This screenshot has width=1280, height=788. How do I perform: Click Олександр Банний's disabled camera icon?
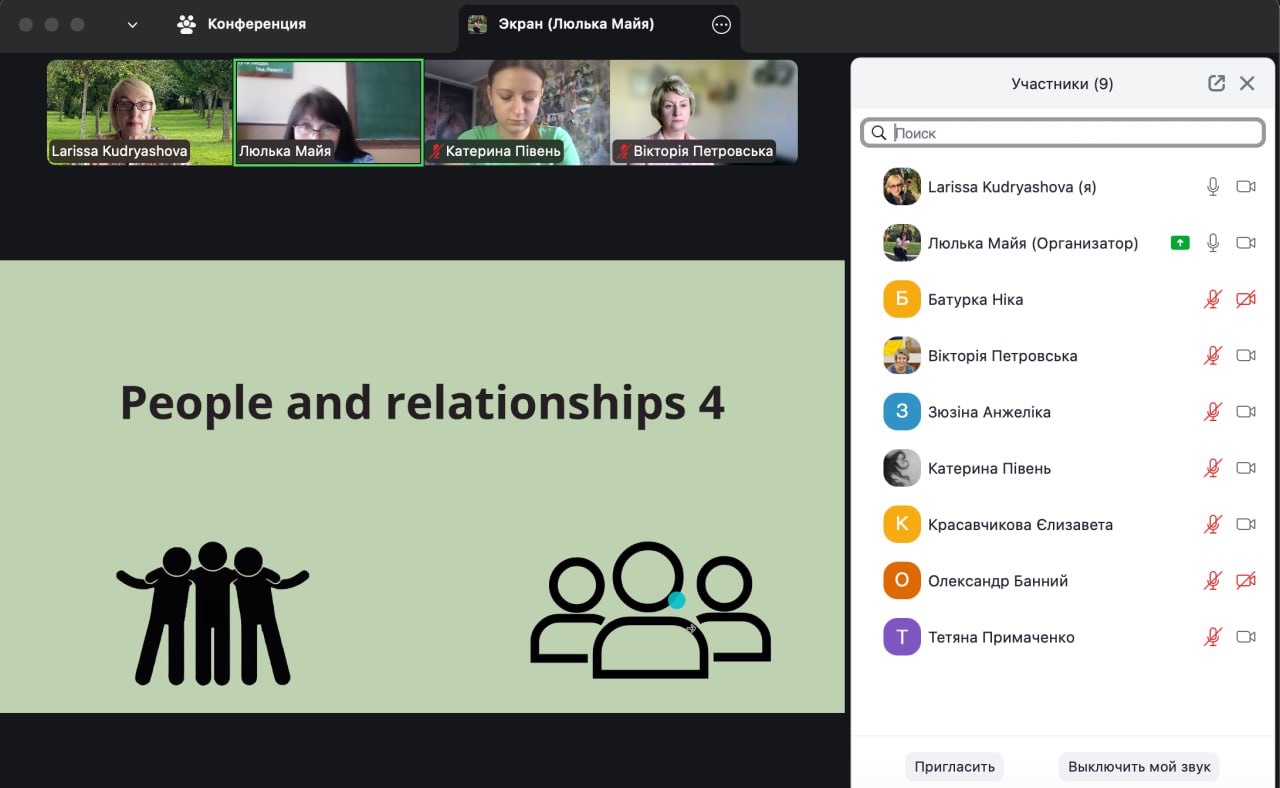click(x=1245, y=581)
